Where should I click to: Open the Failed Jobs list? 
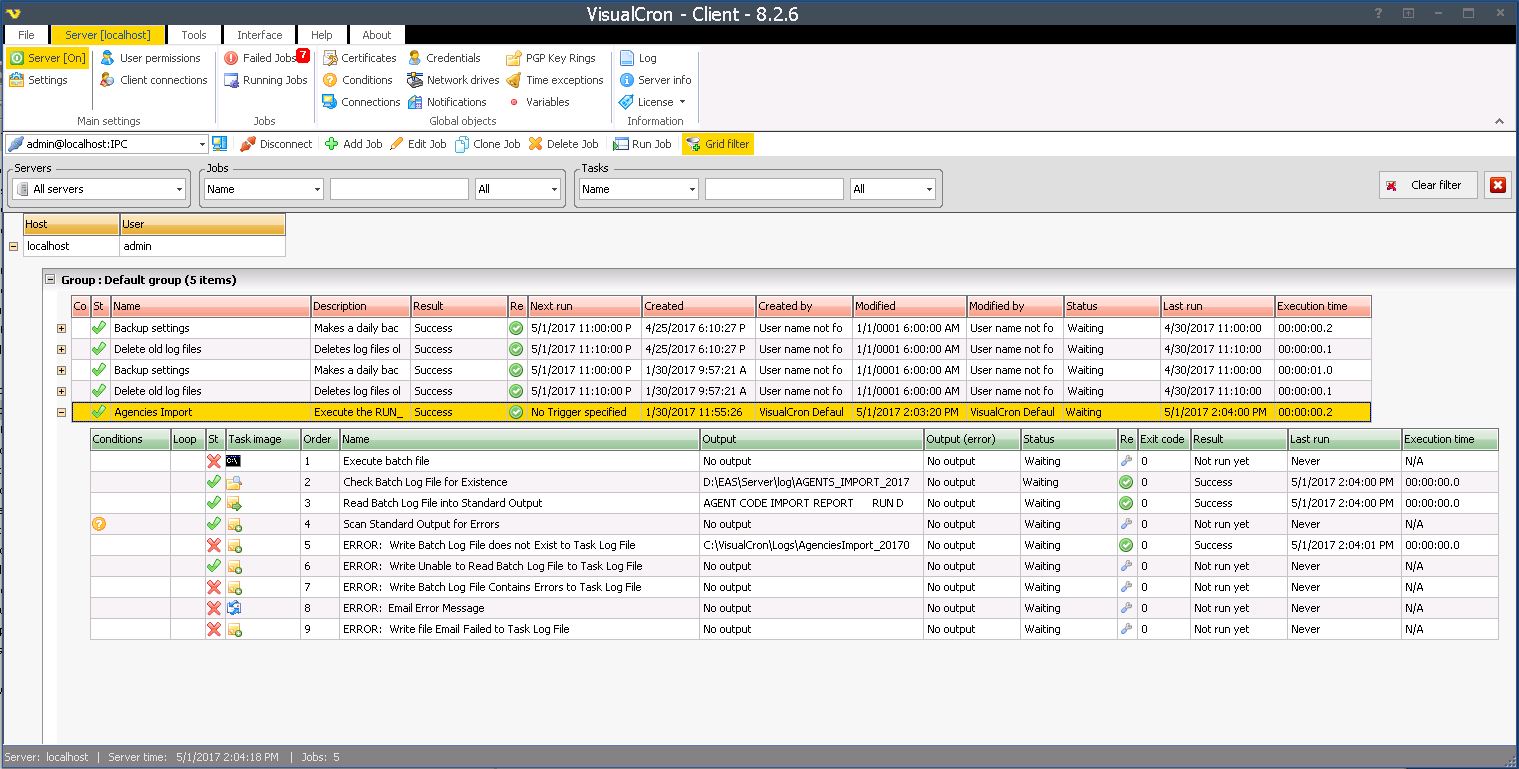(x=267, y=58)
